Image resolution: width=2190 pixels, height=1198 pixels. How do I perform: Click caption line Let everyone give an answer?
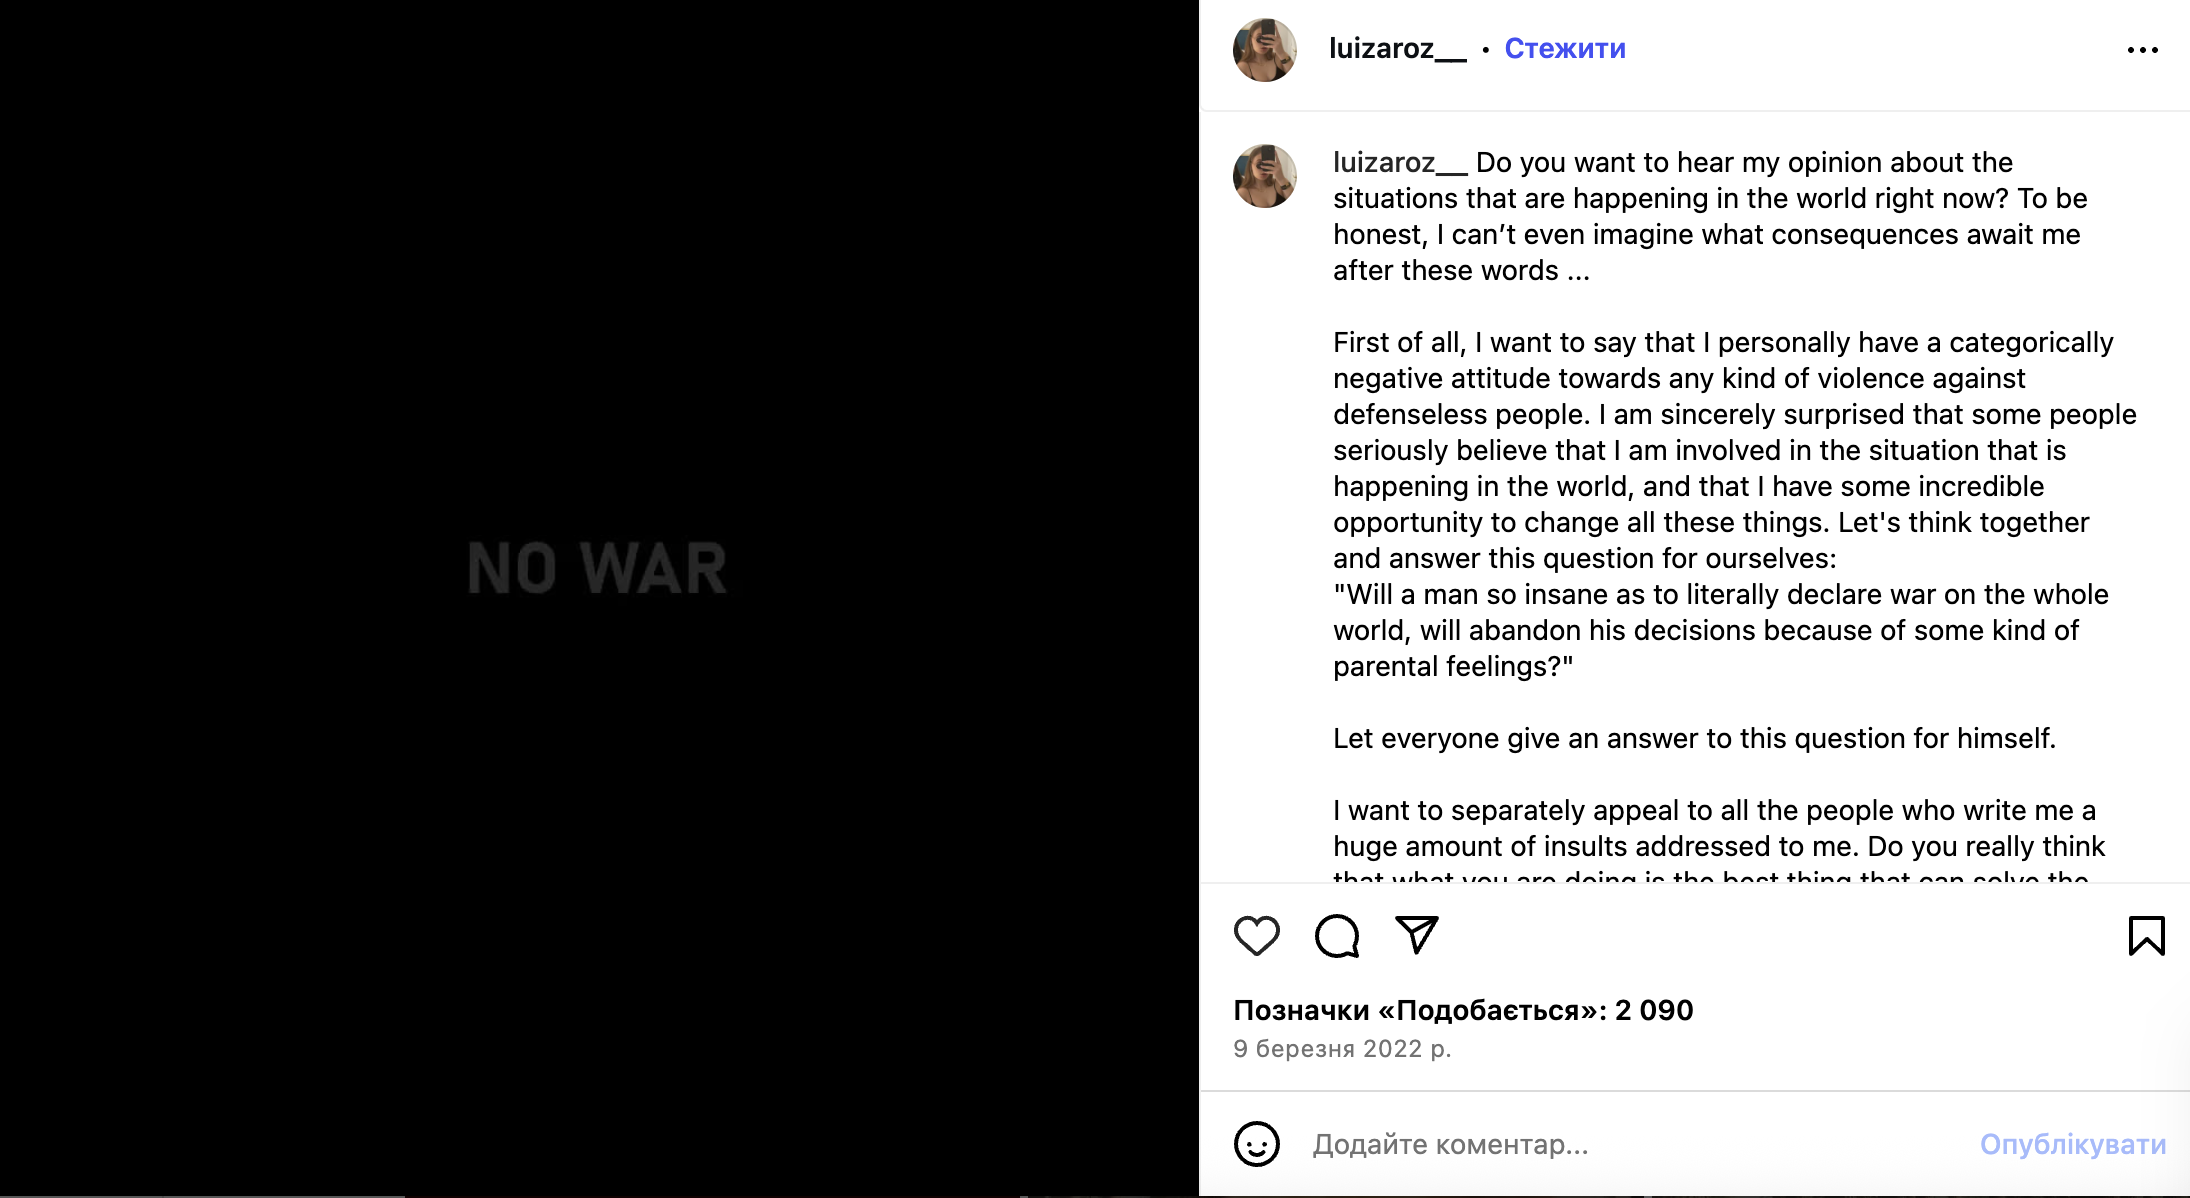[x=1694, y=738]
